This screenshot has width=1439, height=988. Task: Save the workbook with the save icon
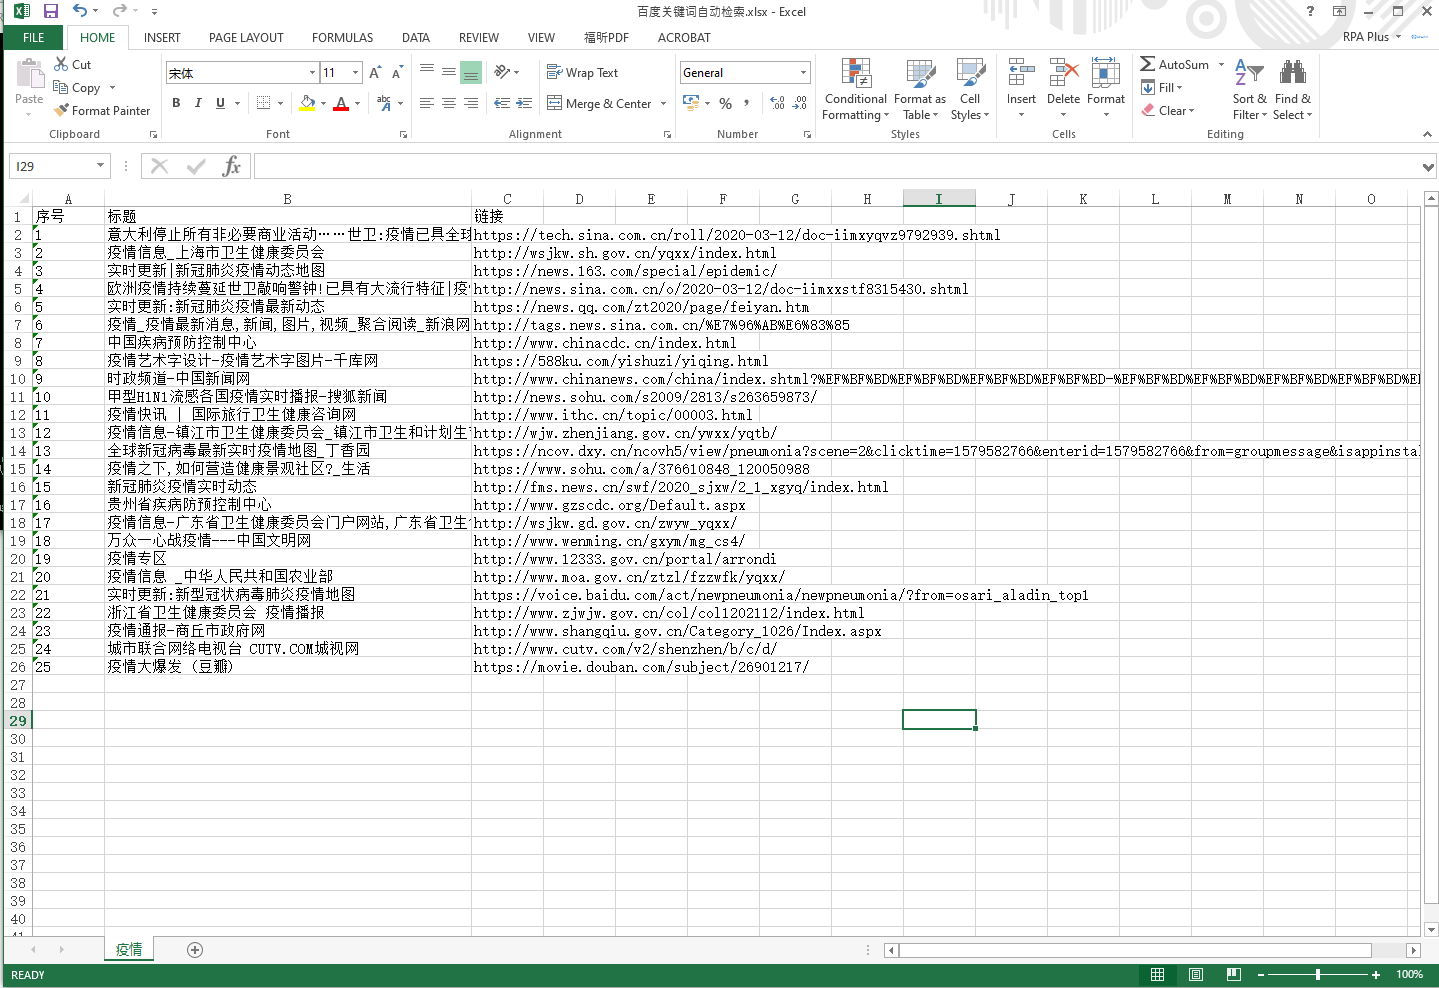click(50, 11)
